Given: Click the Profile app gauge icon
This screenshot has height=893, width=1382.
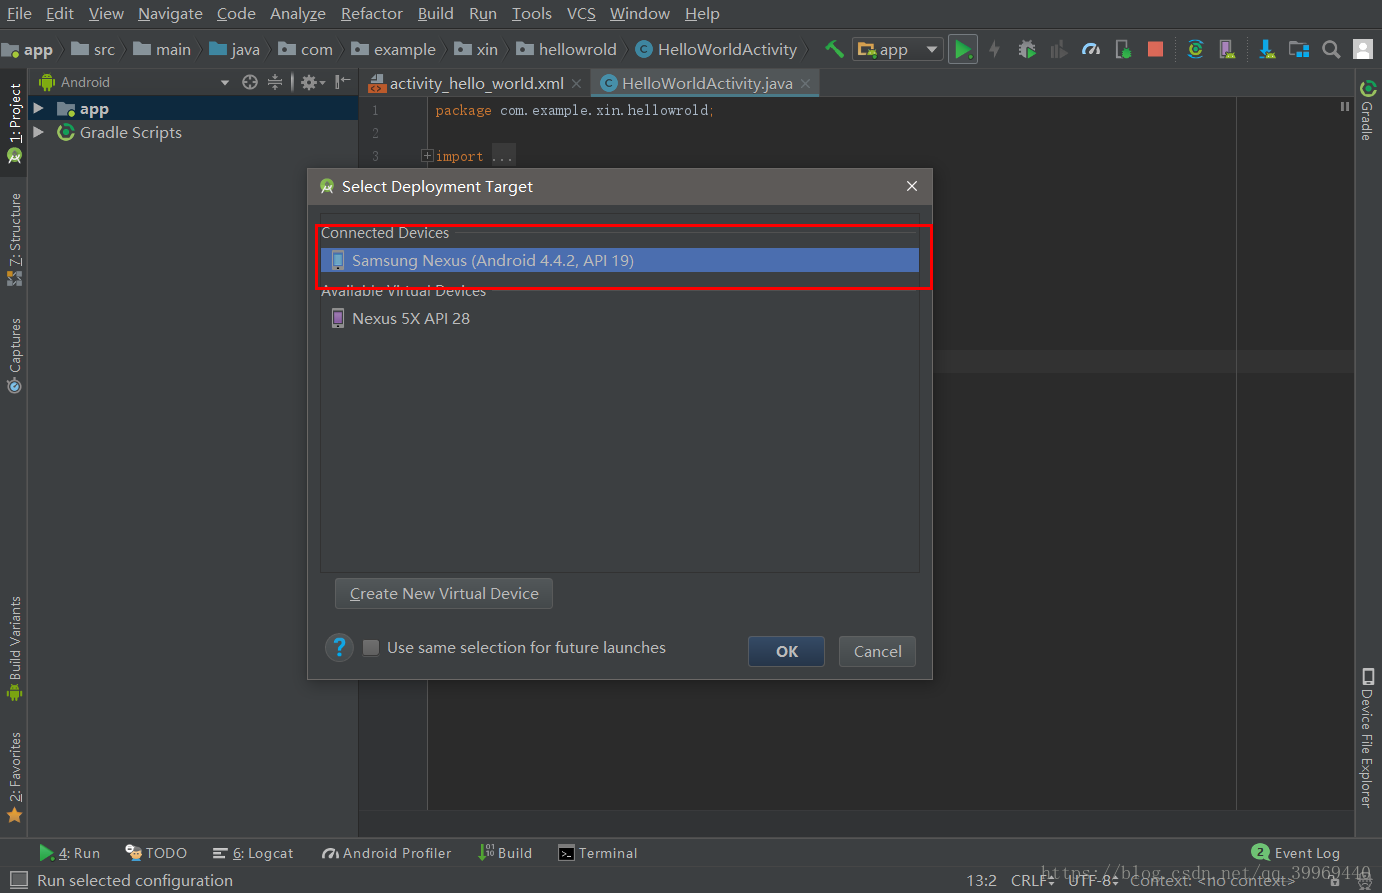Looking at the screenshot, I should (x=1091, y=49).
